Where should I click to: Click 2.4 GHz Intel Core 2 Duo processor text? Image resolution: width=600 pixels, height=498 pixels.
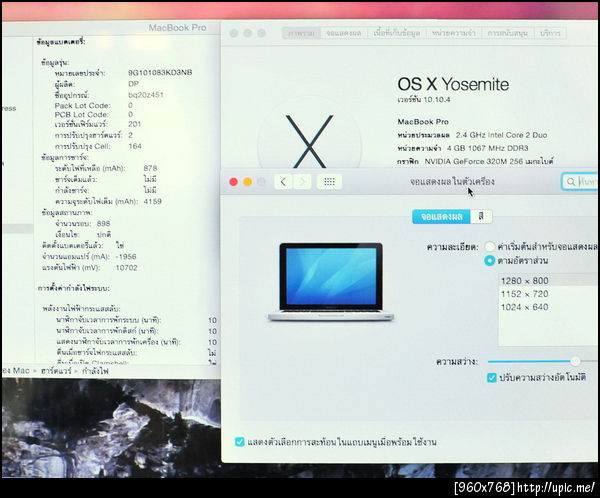[501, 135]
